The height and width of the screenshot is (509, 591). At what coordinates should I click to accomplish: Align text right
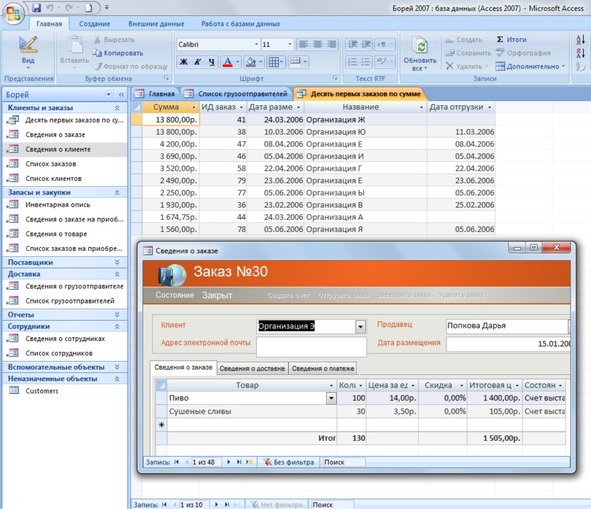[x=331, y=44]
